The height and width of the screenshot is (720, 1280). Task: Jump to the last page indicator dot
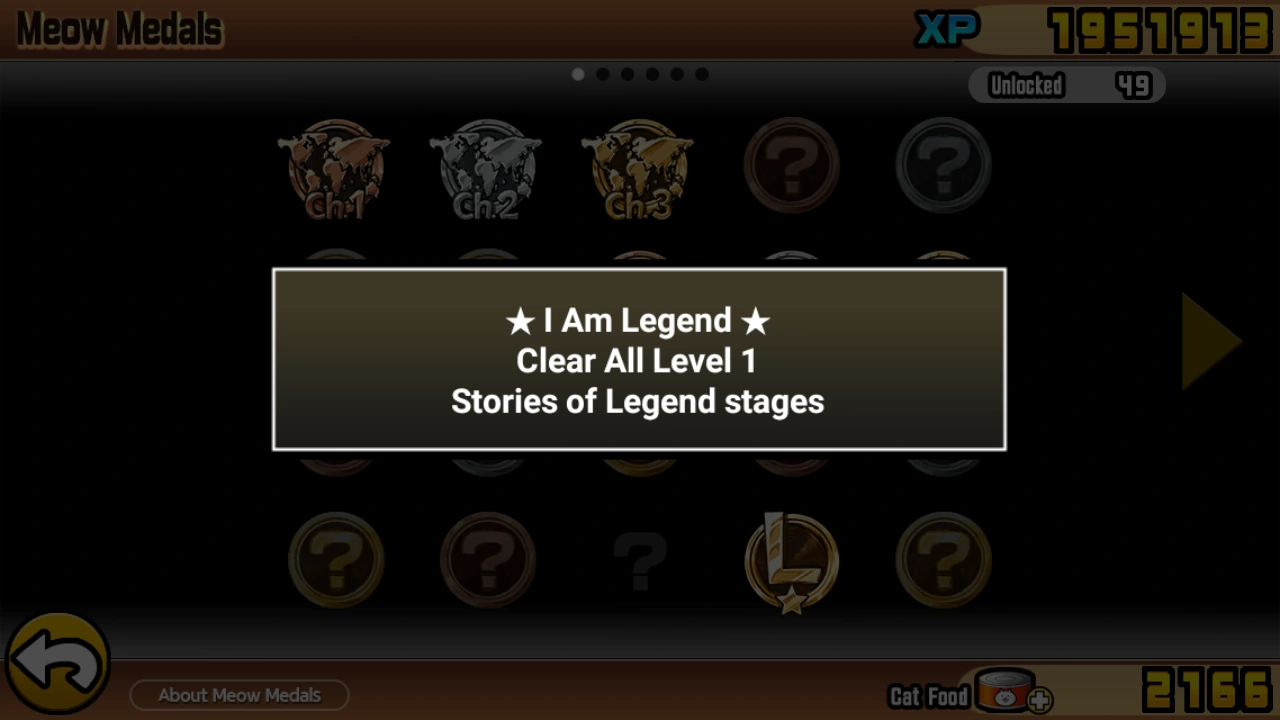[x=702, y=74]
